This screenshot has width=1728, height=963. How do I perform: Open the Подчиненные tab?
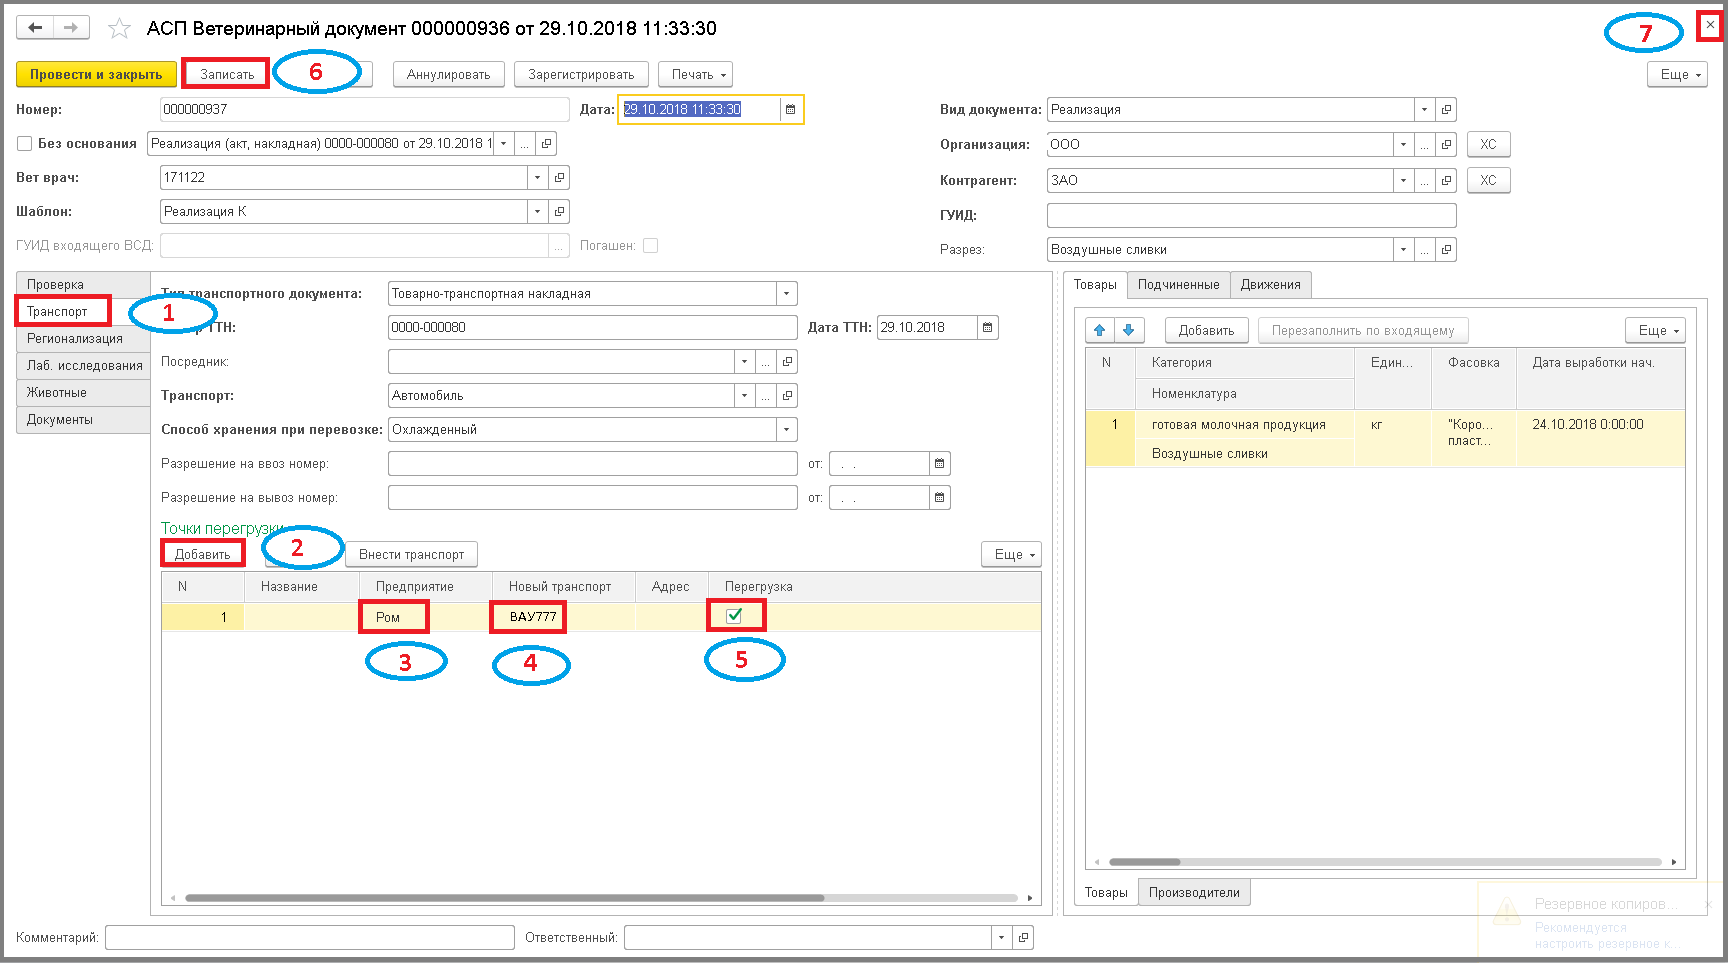1178,285
